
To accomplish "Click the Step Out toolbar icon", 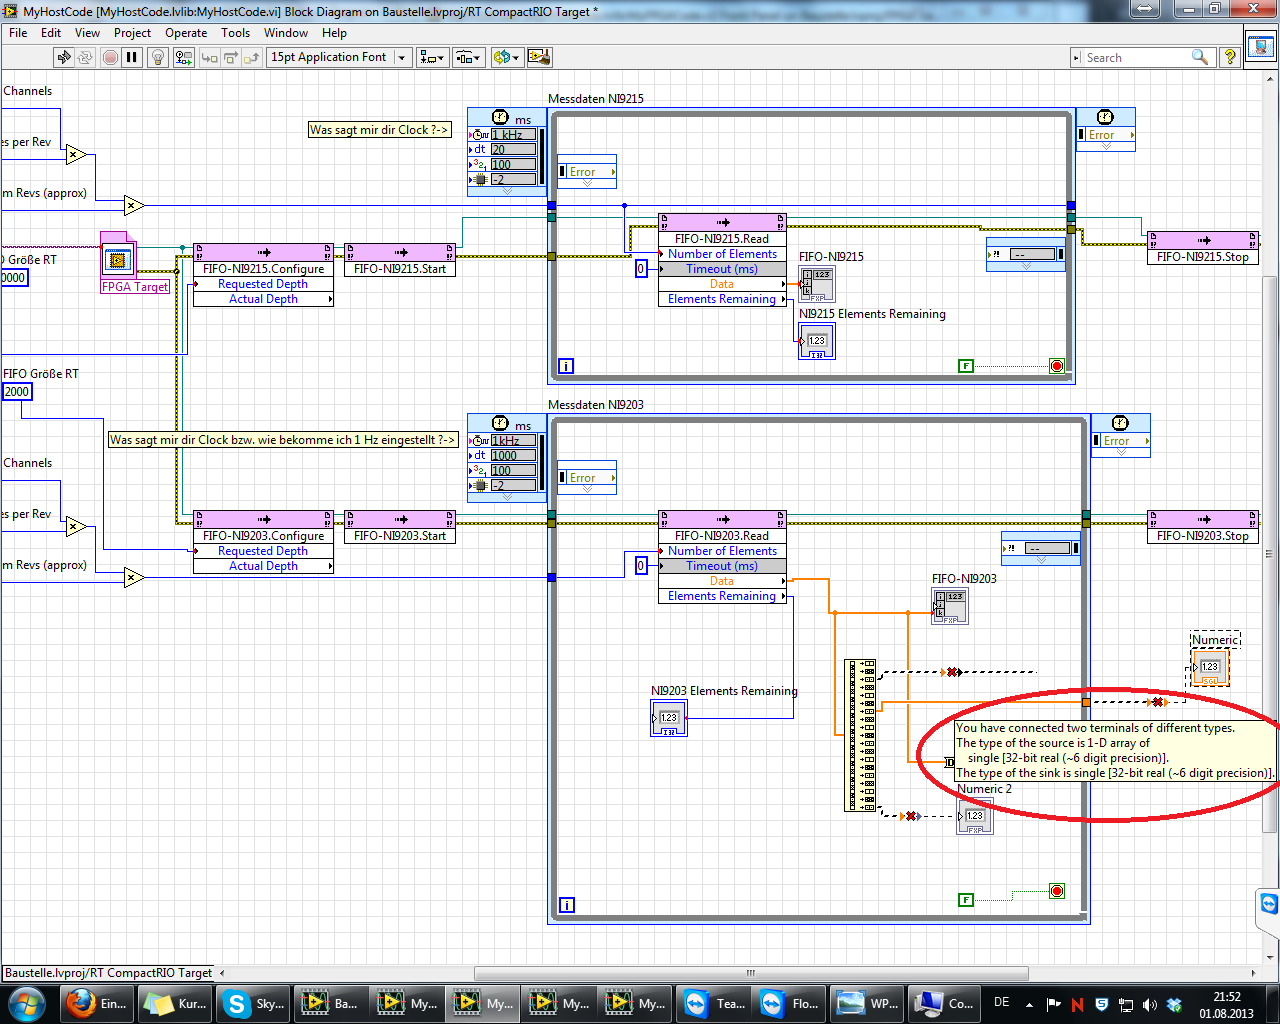I will (252, 57).
